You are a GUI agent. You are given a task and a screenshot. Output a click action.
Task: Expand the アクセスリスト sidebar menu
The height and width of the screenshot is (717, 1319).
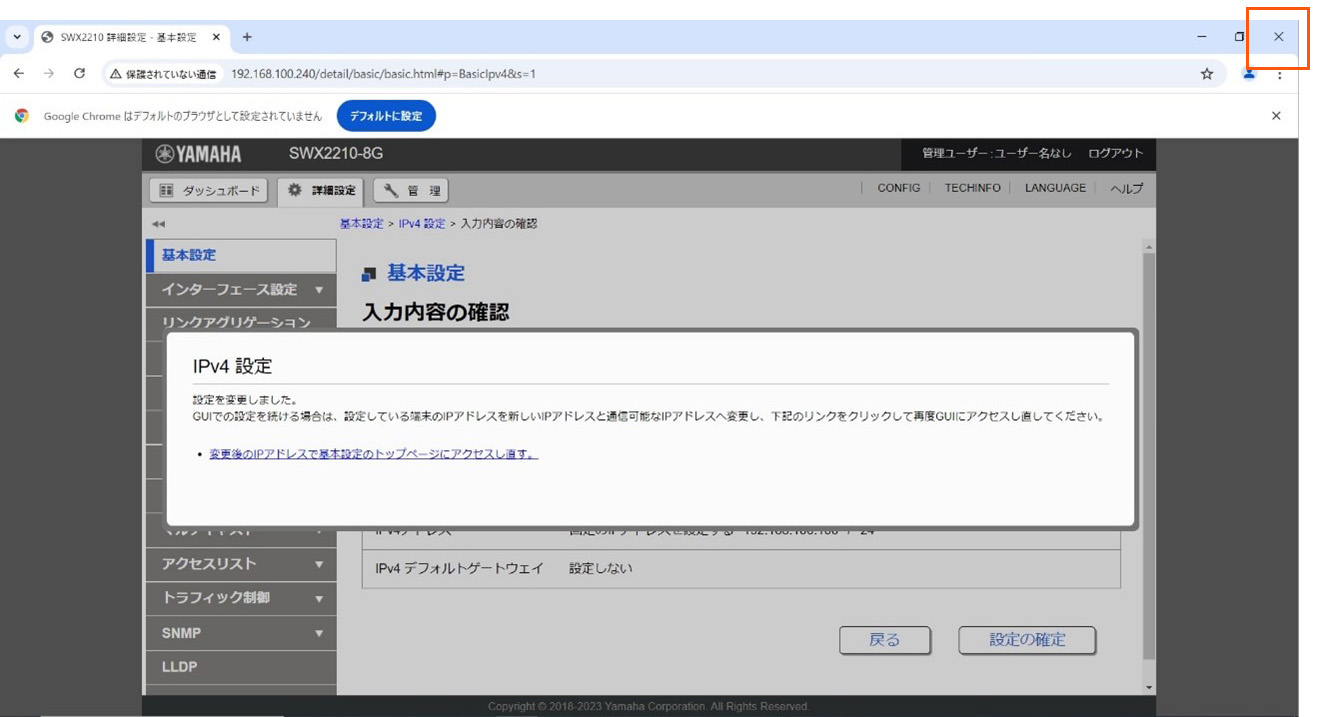pyautogui.click(x=319, y=564)
